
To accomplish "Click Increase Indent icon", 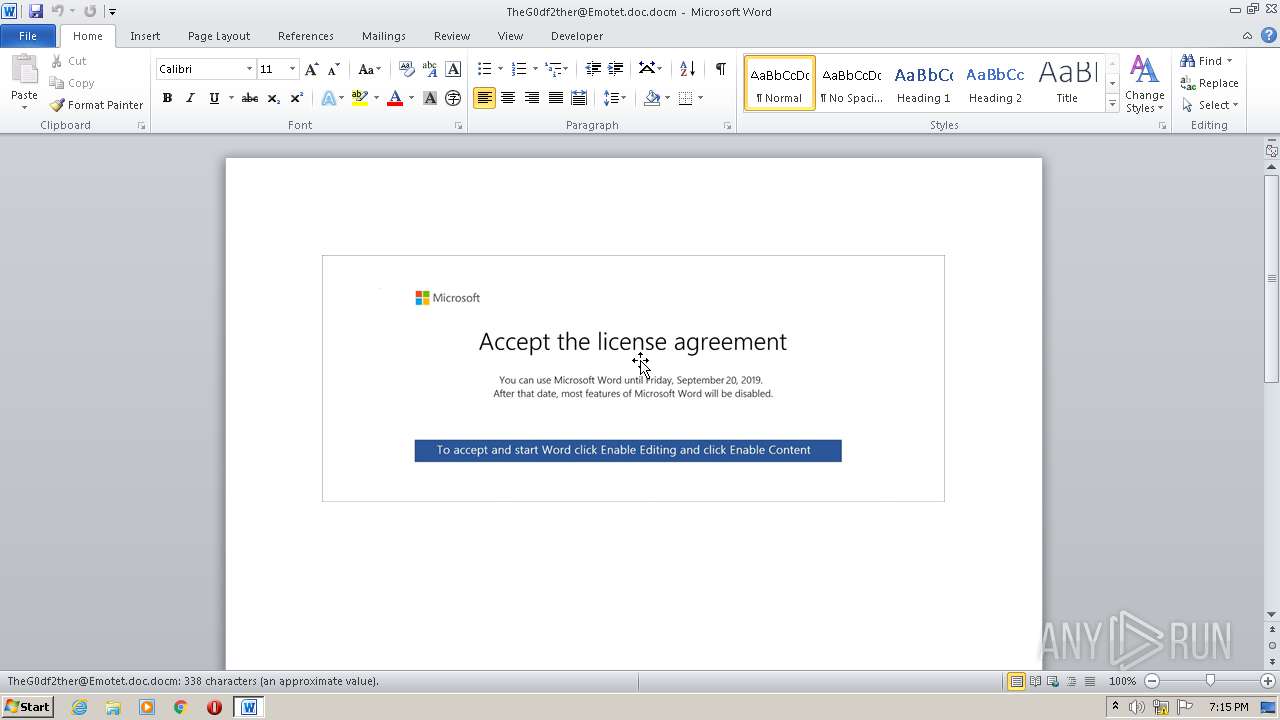I will coord(616,69).
